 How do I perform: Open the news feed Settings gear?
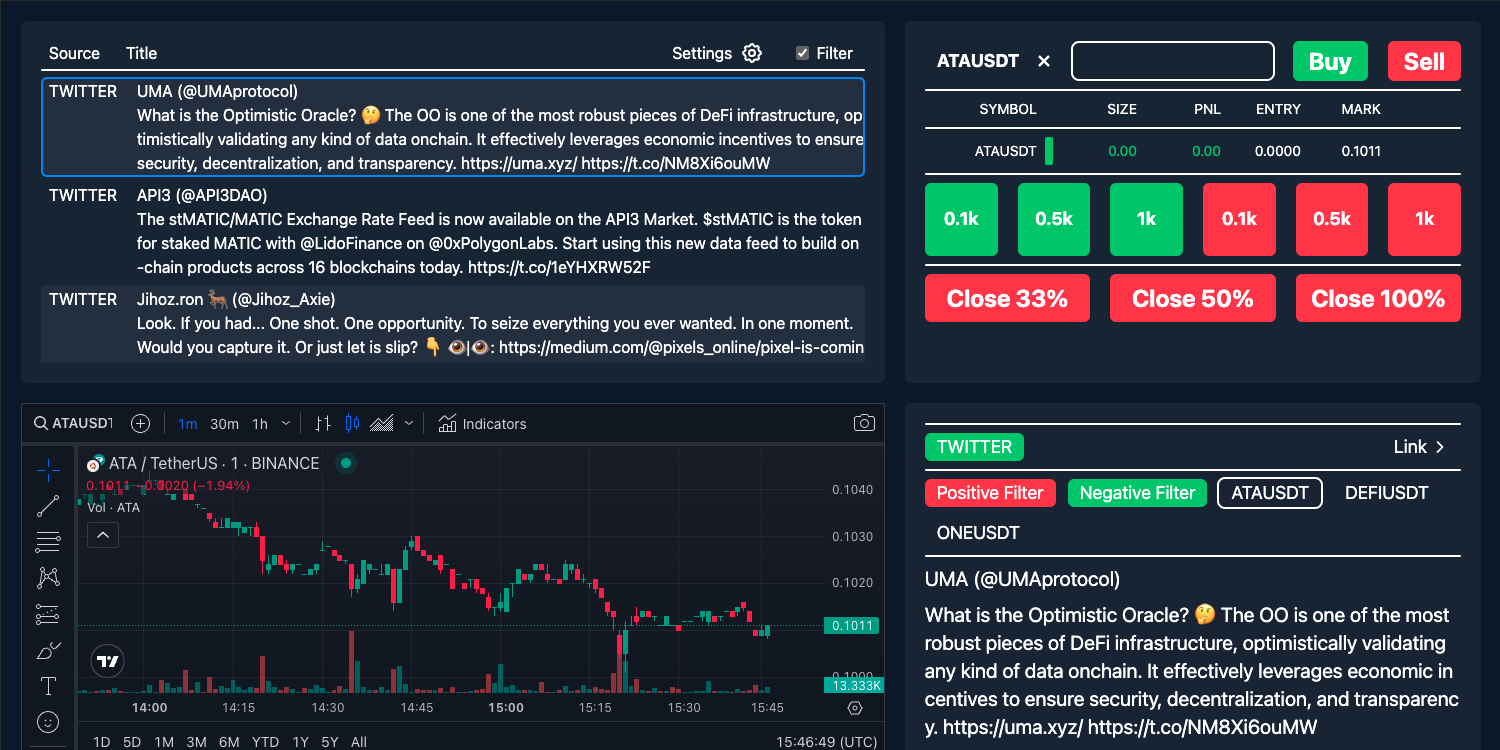click(752, 53)
